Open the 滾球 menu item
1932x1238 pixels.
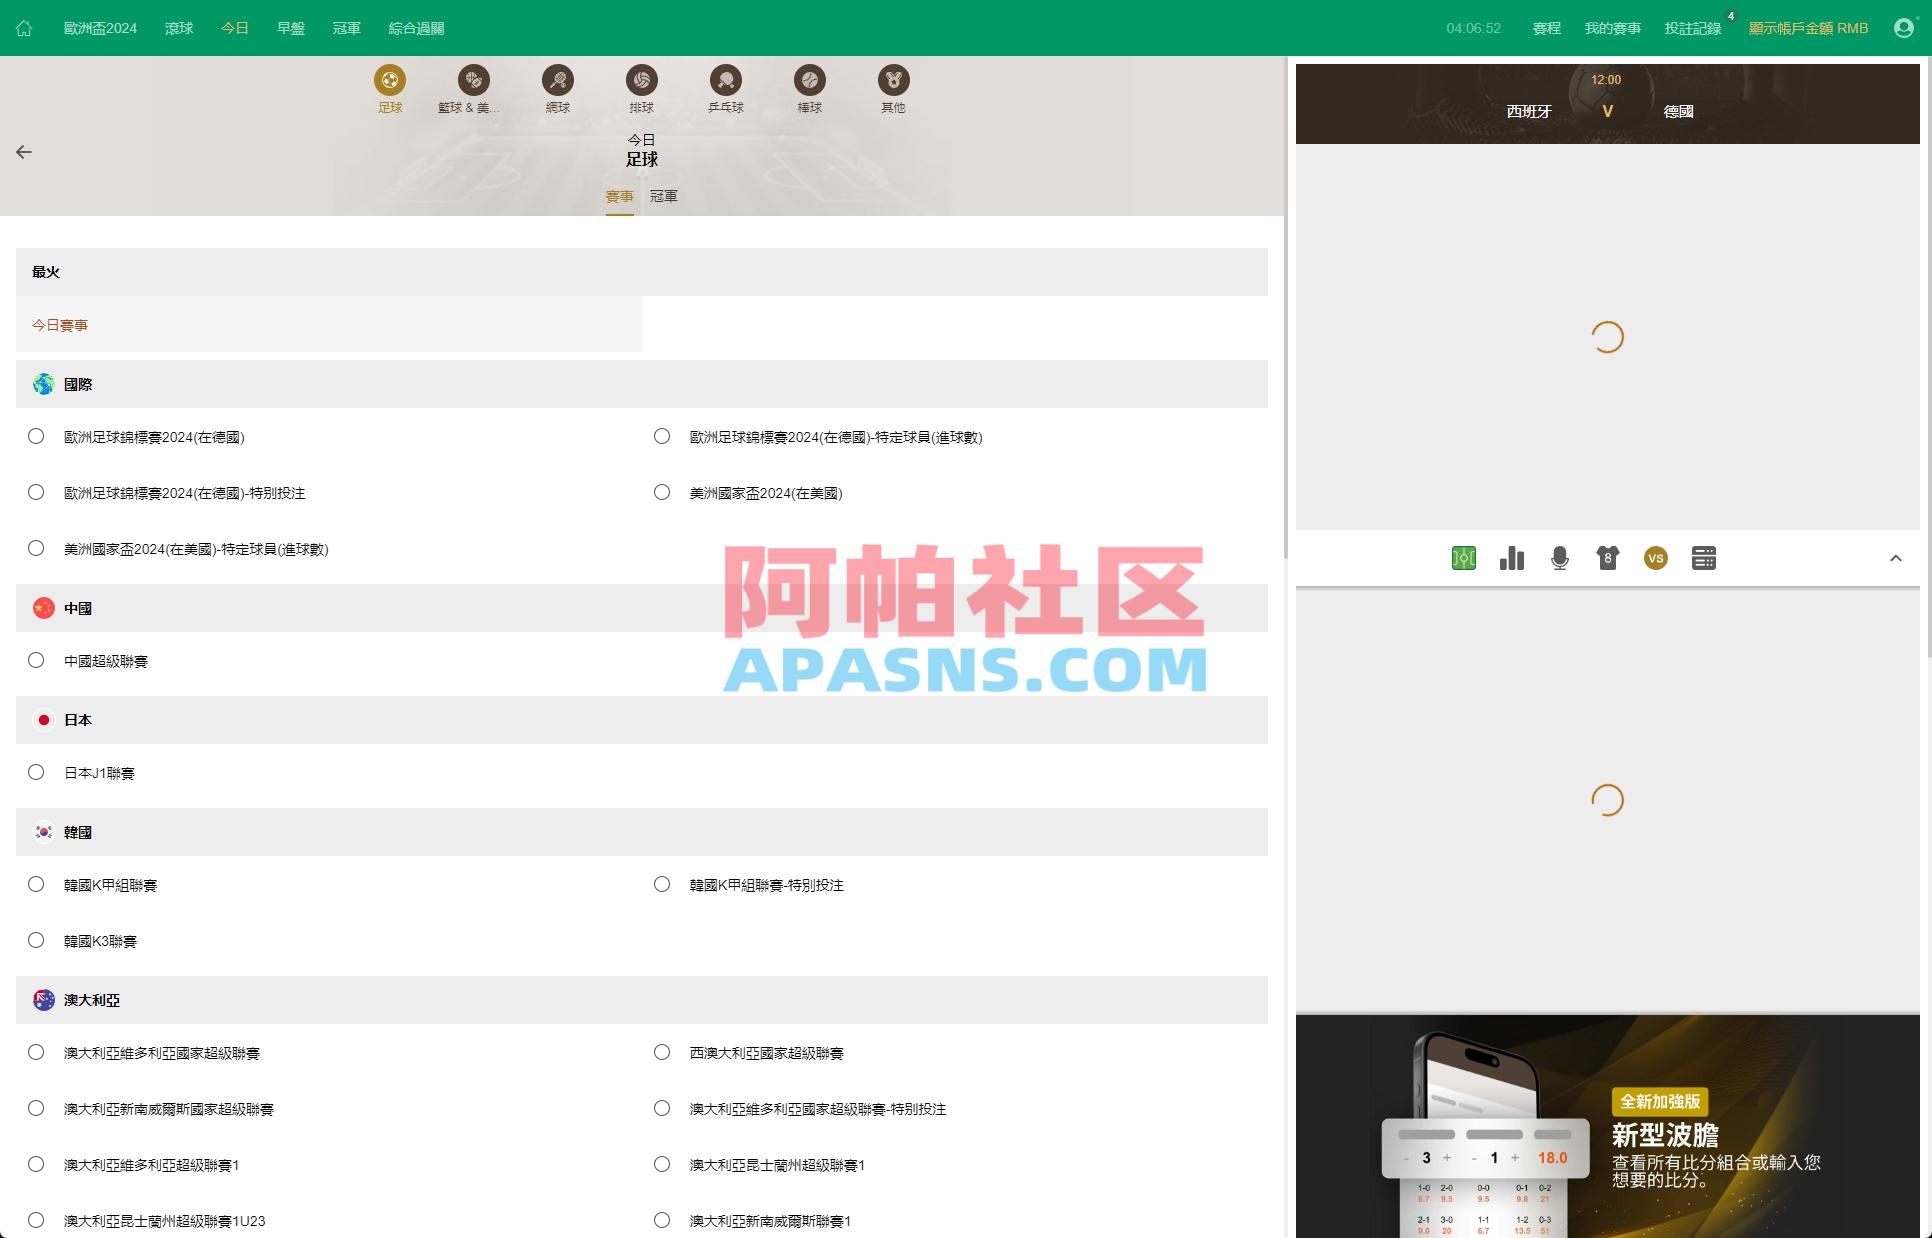point(179,28)
